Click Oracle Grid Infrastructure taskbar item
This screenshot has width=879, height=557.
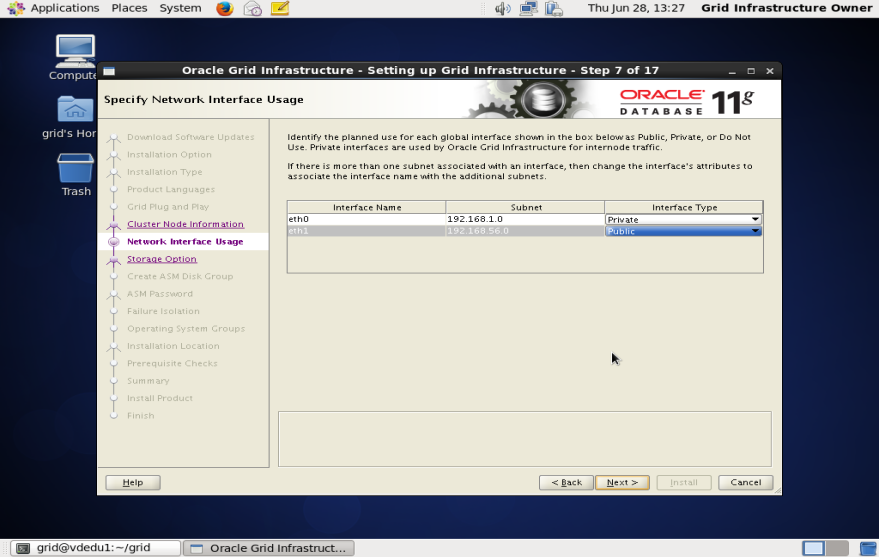269,548
